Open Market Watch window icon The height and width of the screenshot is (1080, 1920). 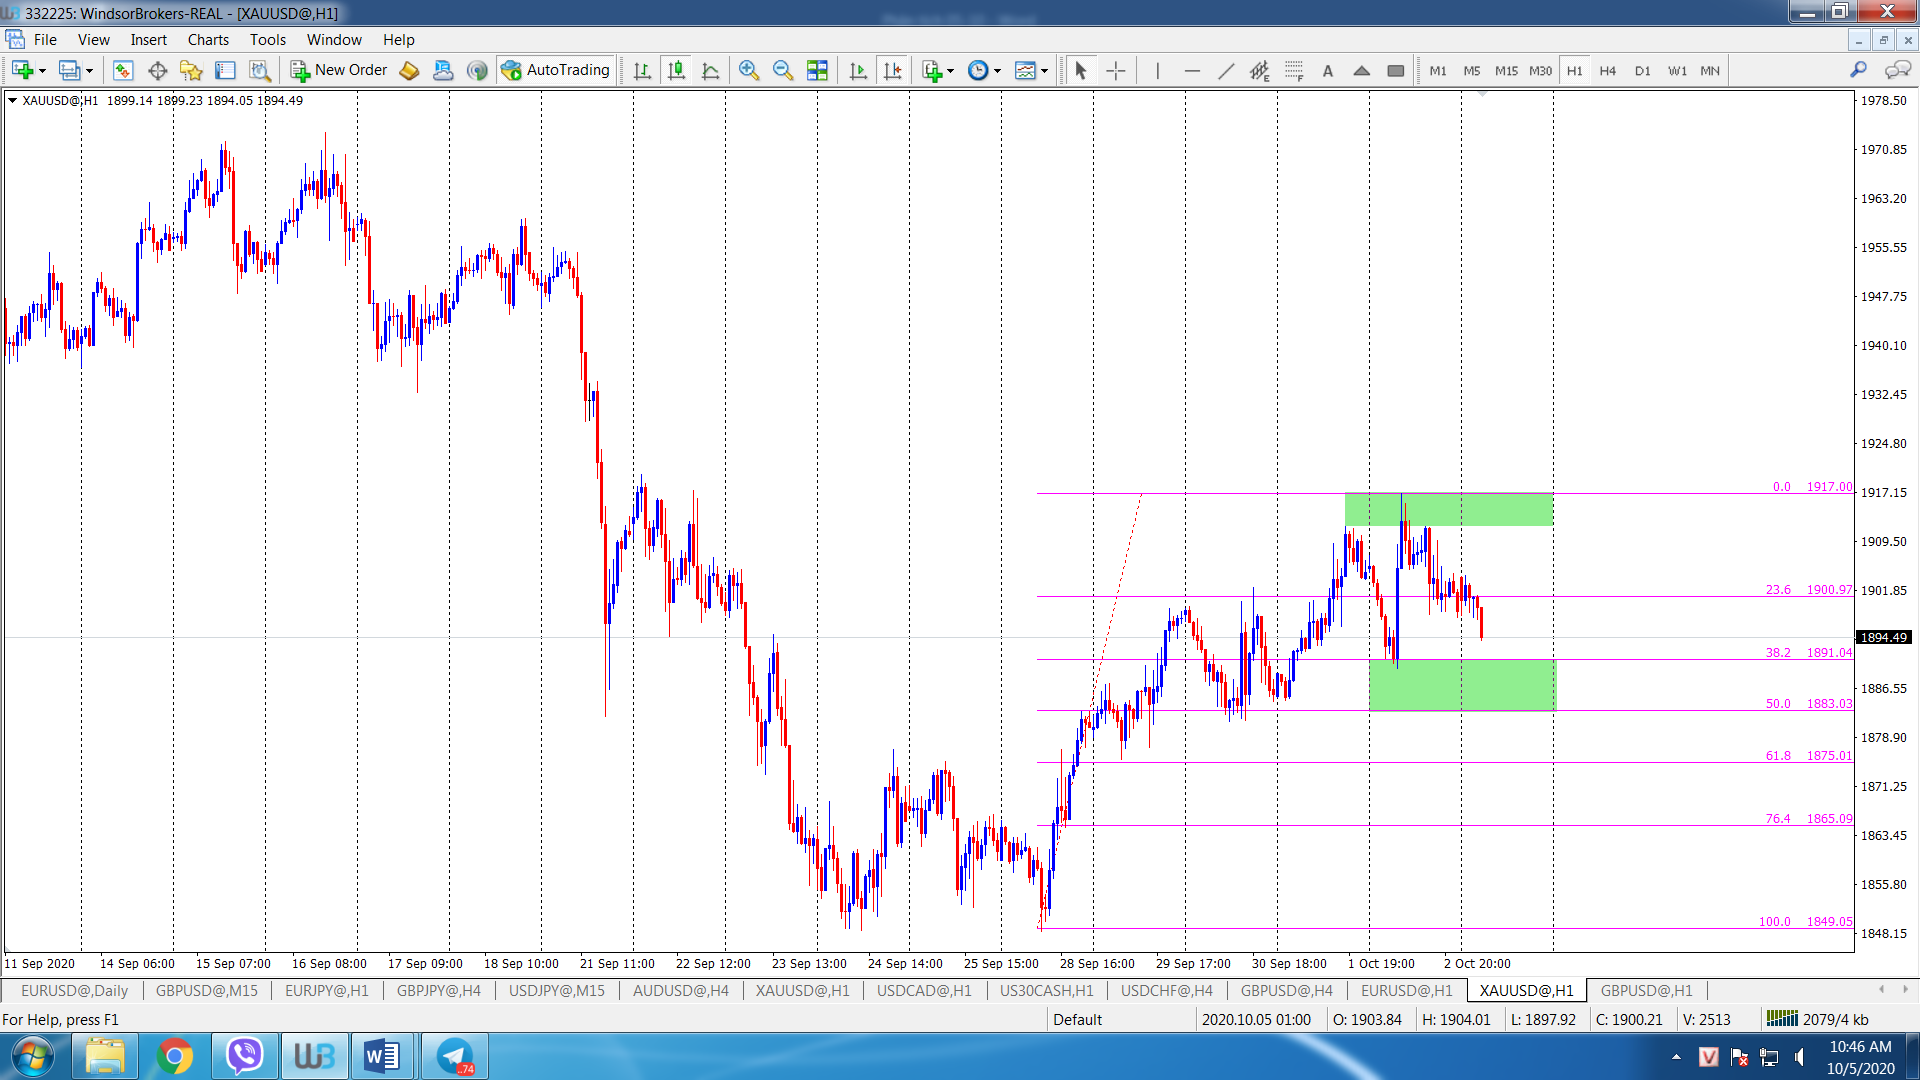click(x=123, y=70)
